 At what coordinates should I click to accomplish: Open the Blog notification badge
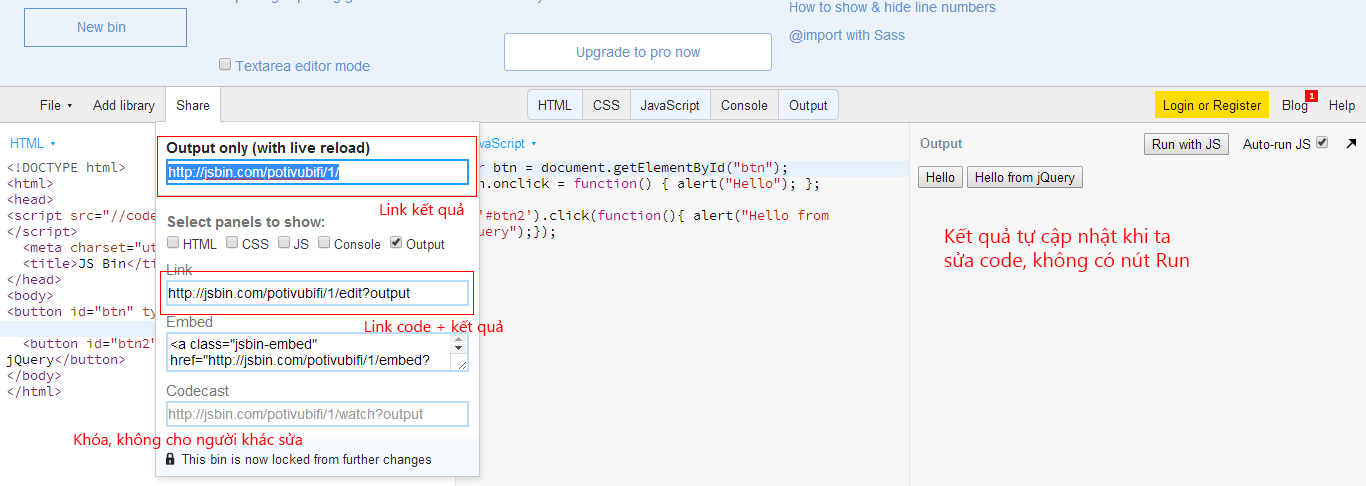(1311, 96)
